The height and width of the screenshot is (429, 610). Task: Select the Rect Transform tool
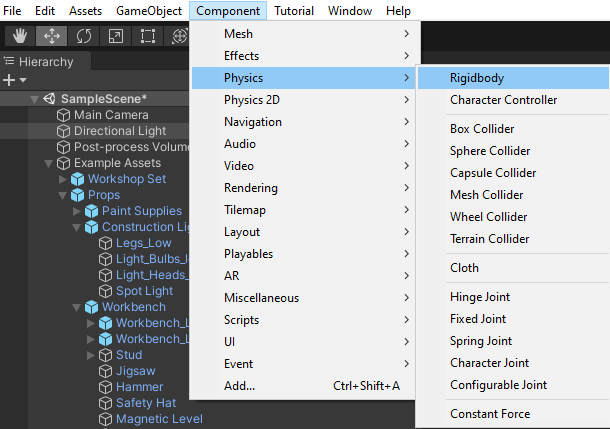[147, 37]
